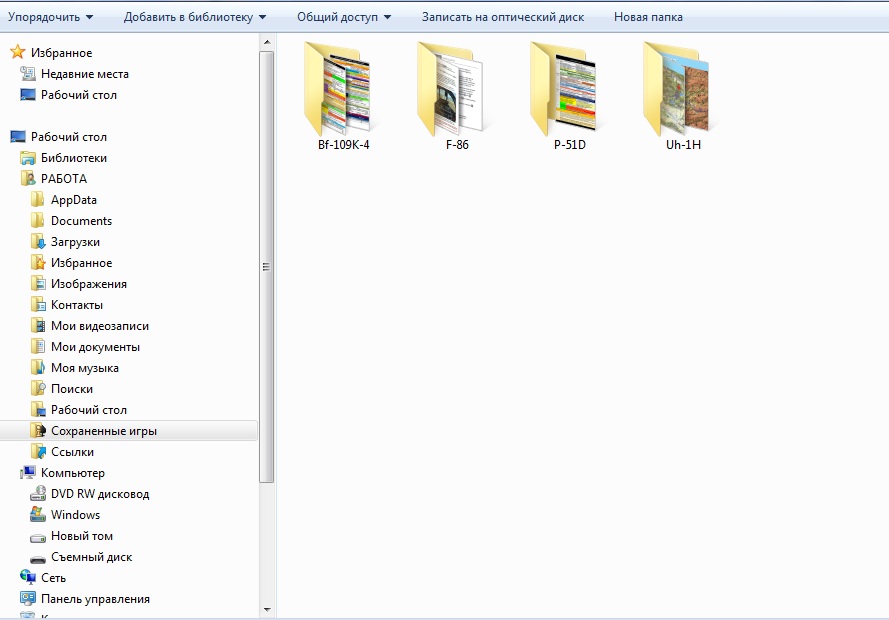
Task: Click the Моя музыка folder icon
Action: (x=37, y=367)
